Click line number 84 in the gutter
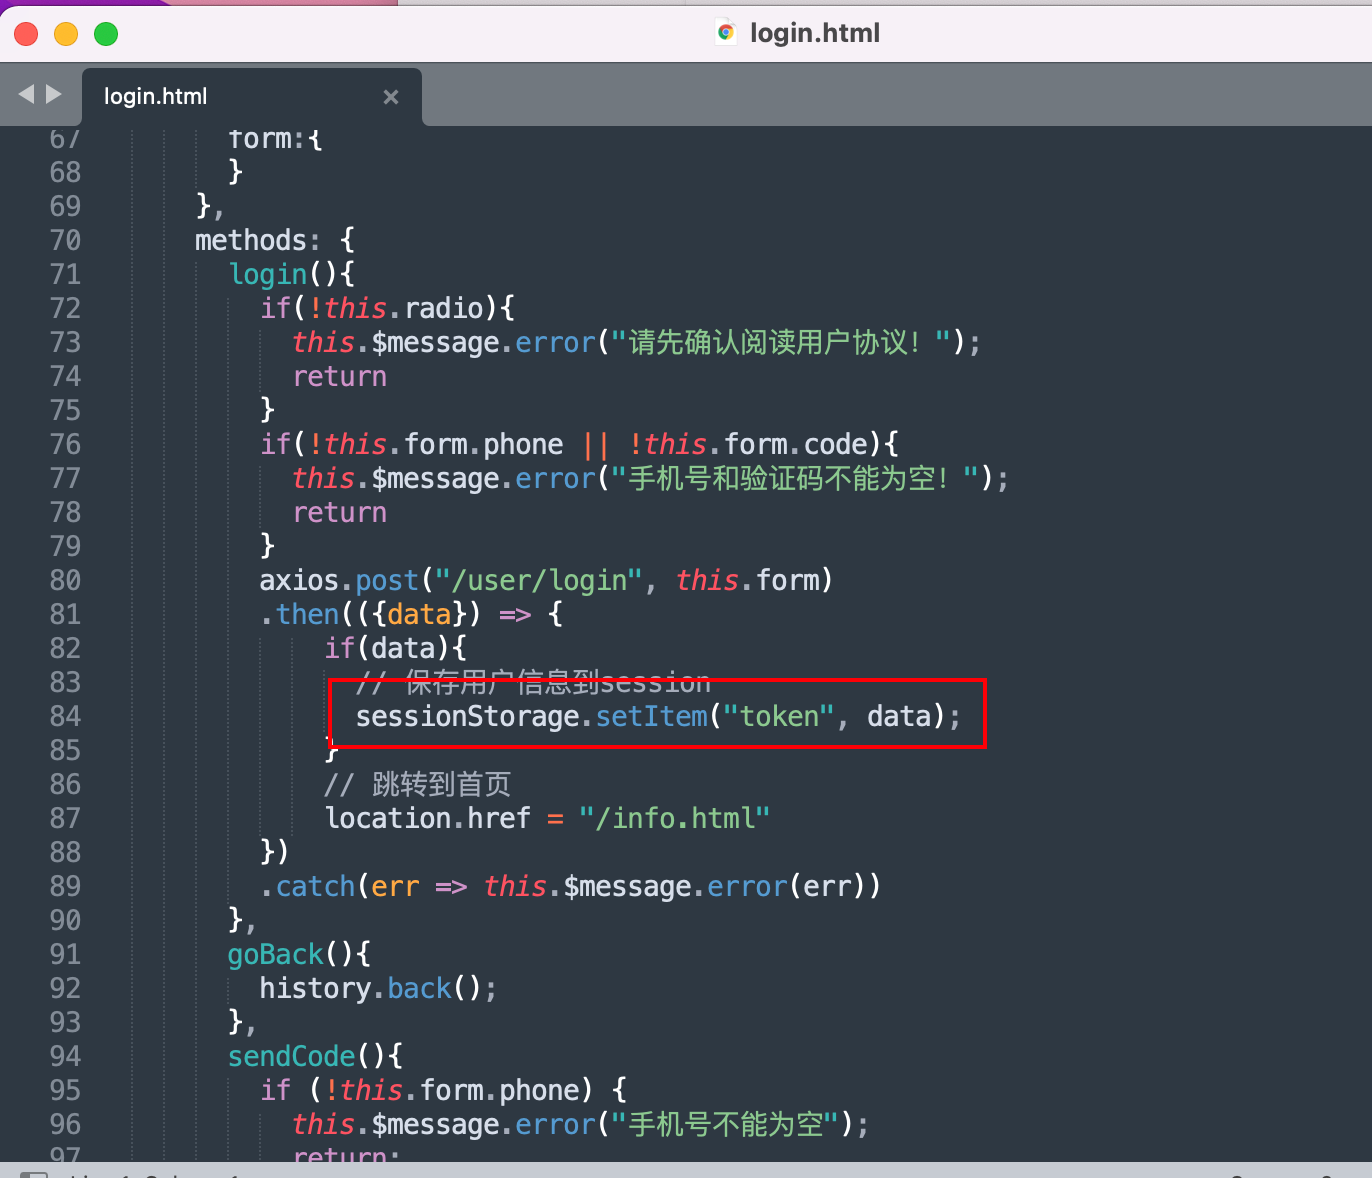1372x1178 pixels. point(65,716)
